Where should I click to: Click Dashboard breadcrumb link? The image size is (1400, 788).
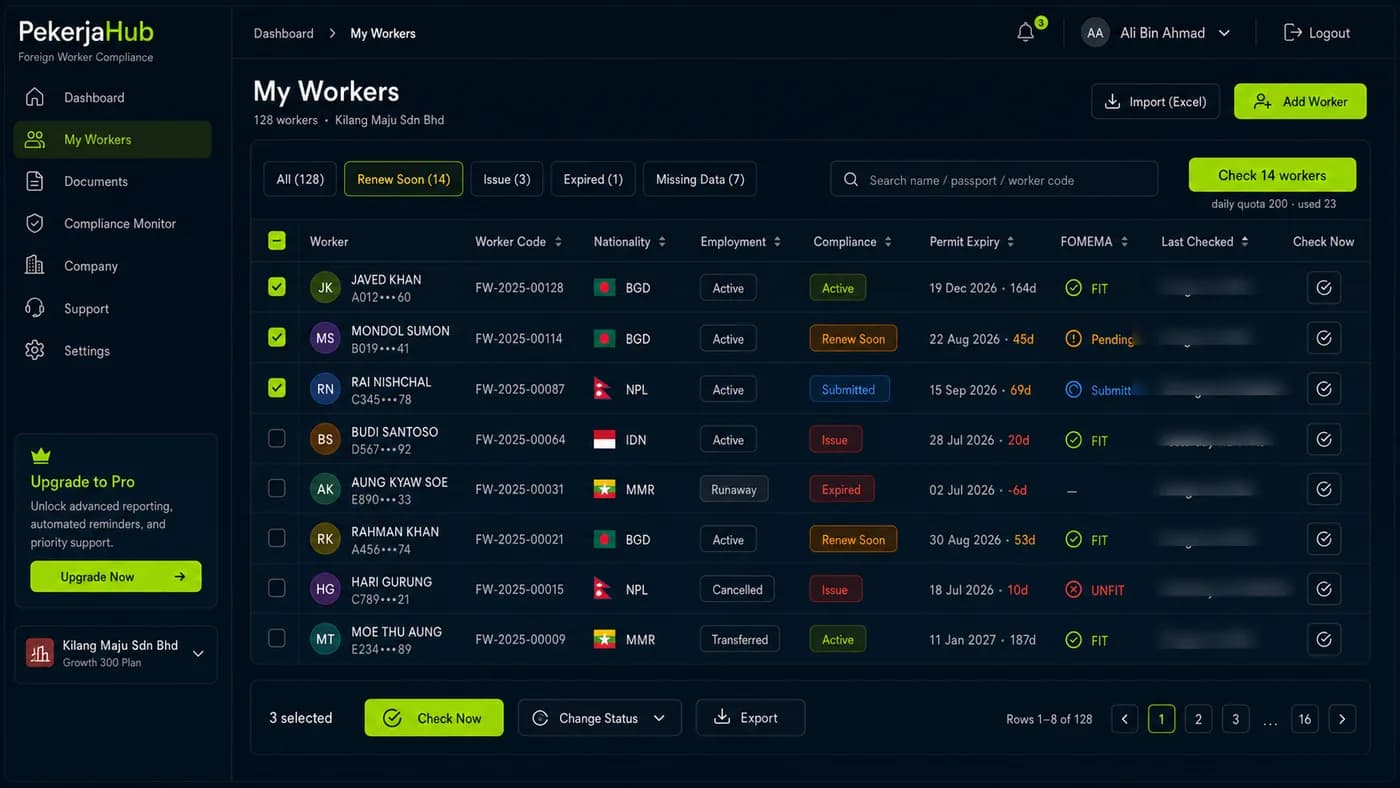point(283,33)
